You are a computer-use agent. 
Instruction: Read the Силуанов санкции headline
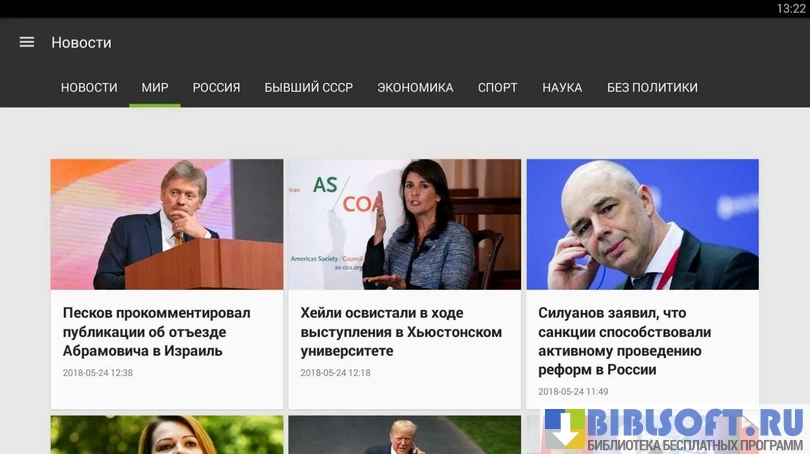pyautogui.click(x=625, y=341)
